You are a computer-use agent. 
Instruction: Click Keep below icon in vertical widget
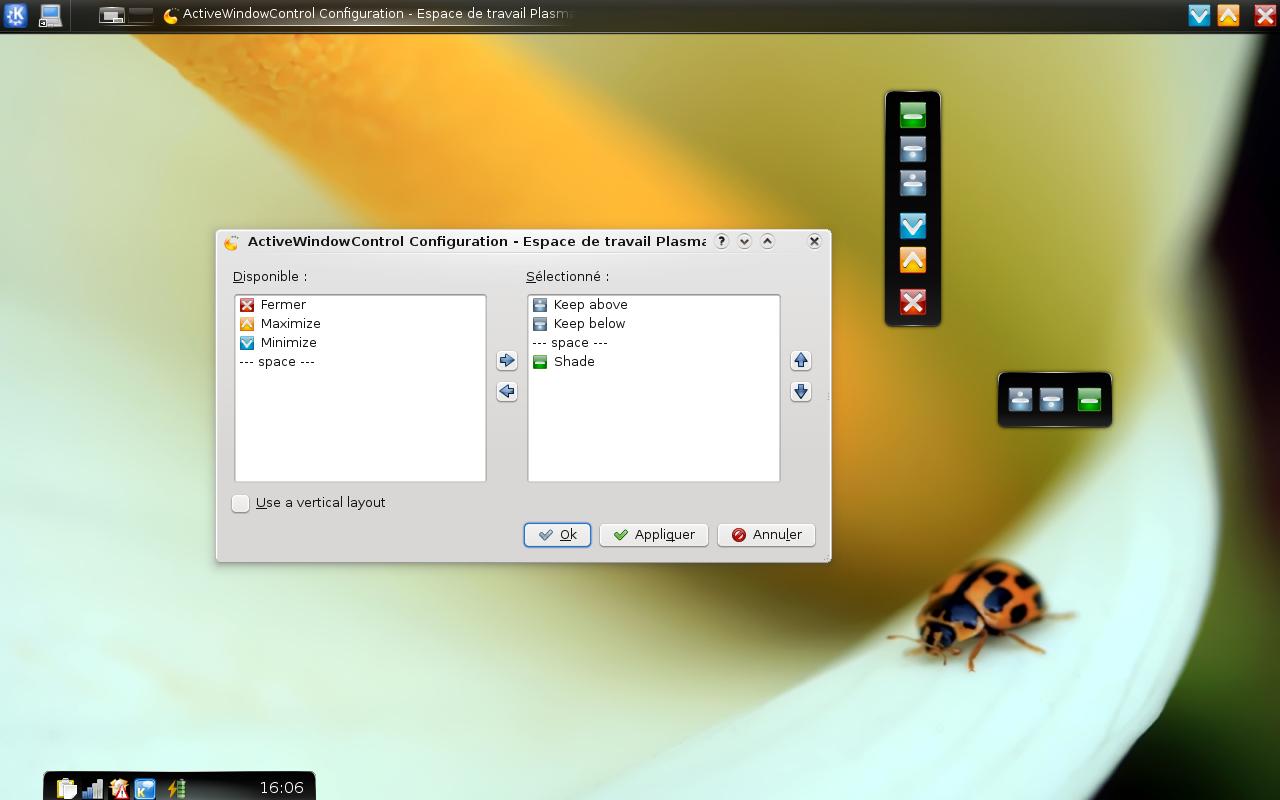click(x=912, y=149)
